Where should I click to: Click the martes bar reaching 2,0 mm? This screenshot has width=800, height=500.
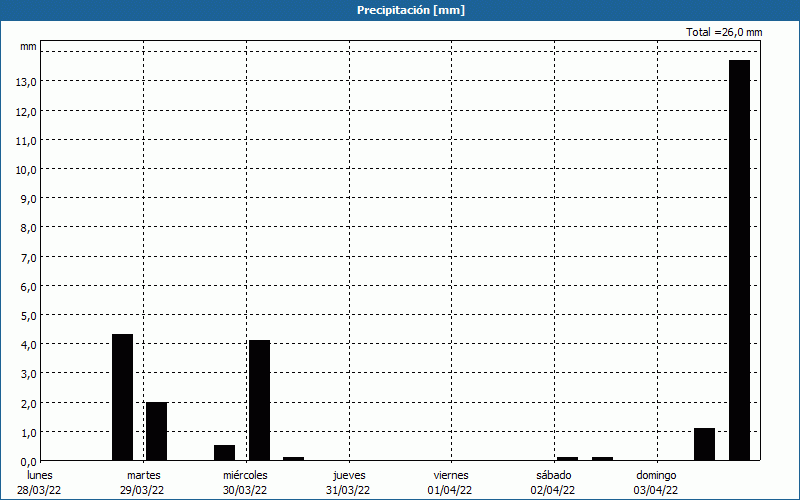coord(157,431)
